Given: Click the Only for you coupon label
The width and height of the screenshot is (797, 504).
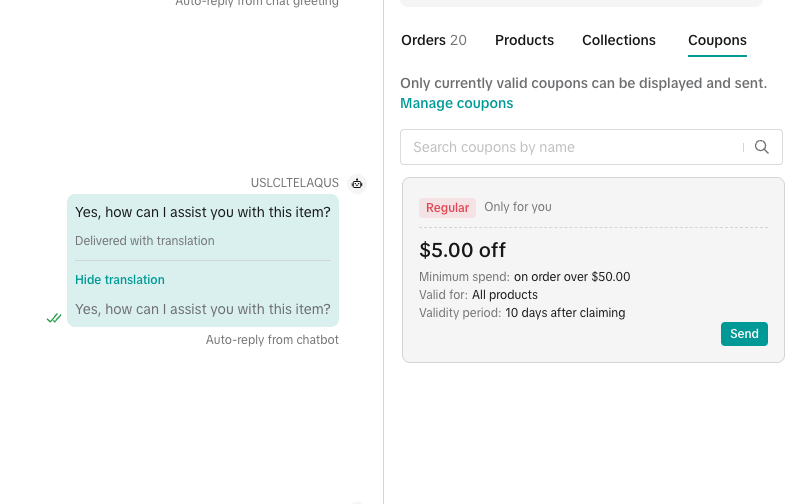Looking at the screenshot, I should (518, 207).
